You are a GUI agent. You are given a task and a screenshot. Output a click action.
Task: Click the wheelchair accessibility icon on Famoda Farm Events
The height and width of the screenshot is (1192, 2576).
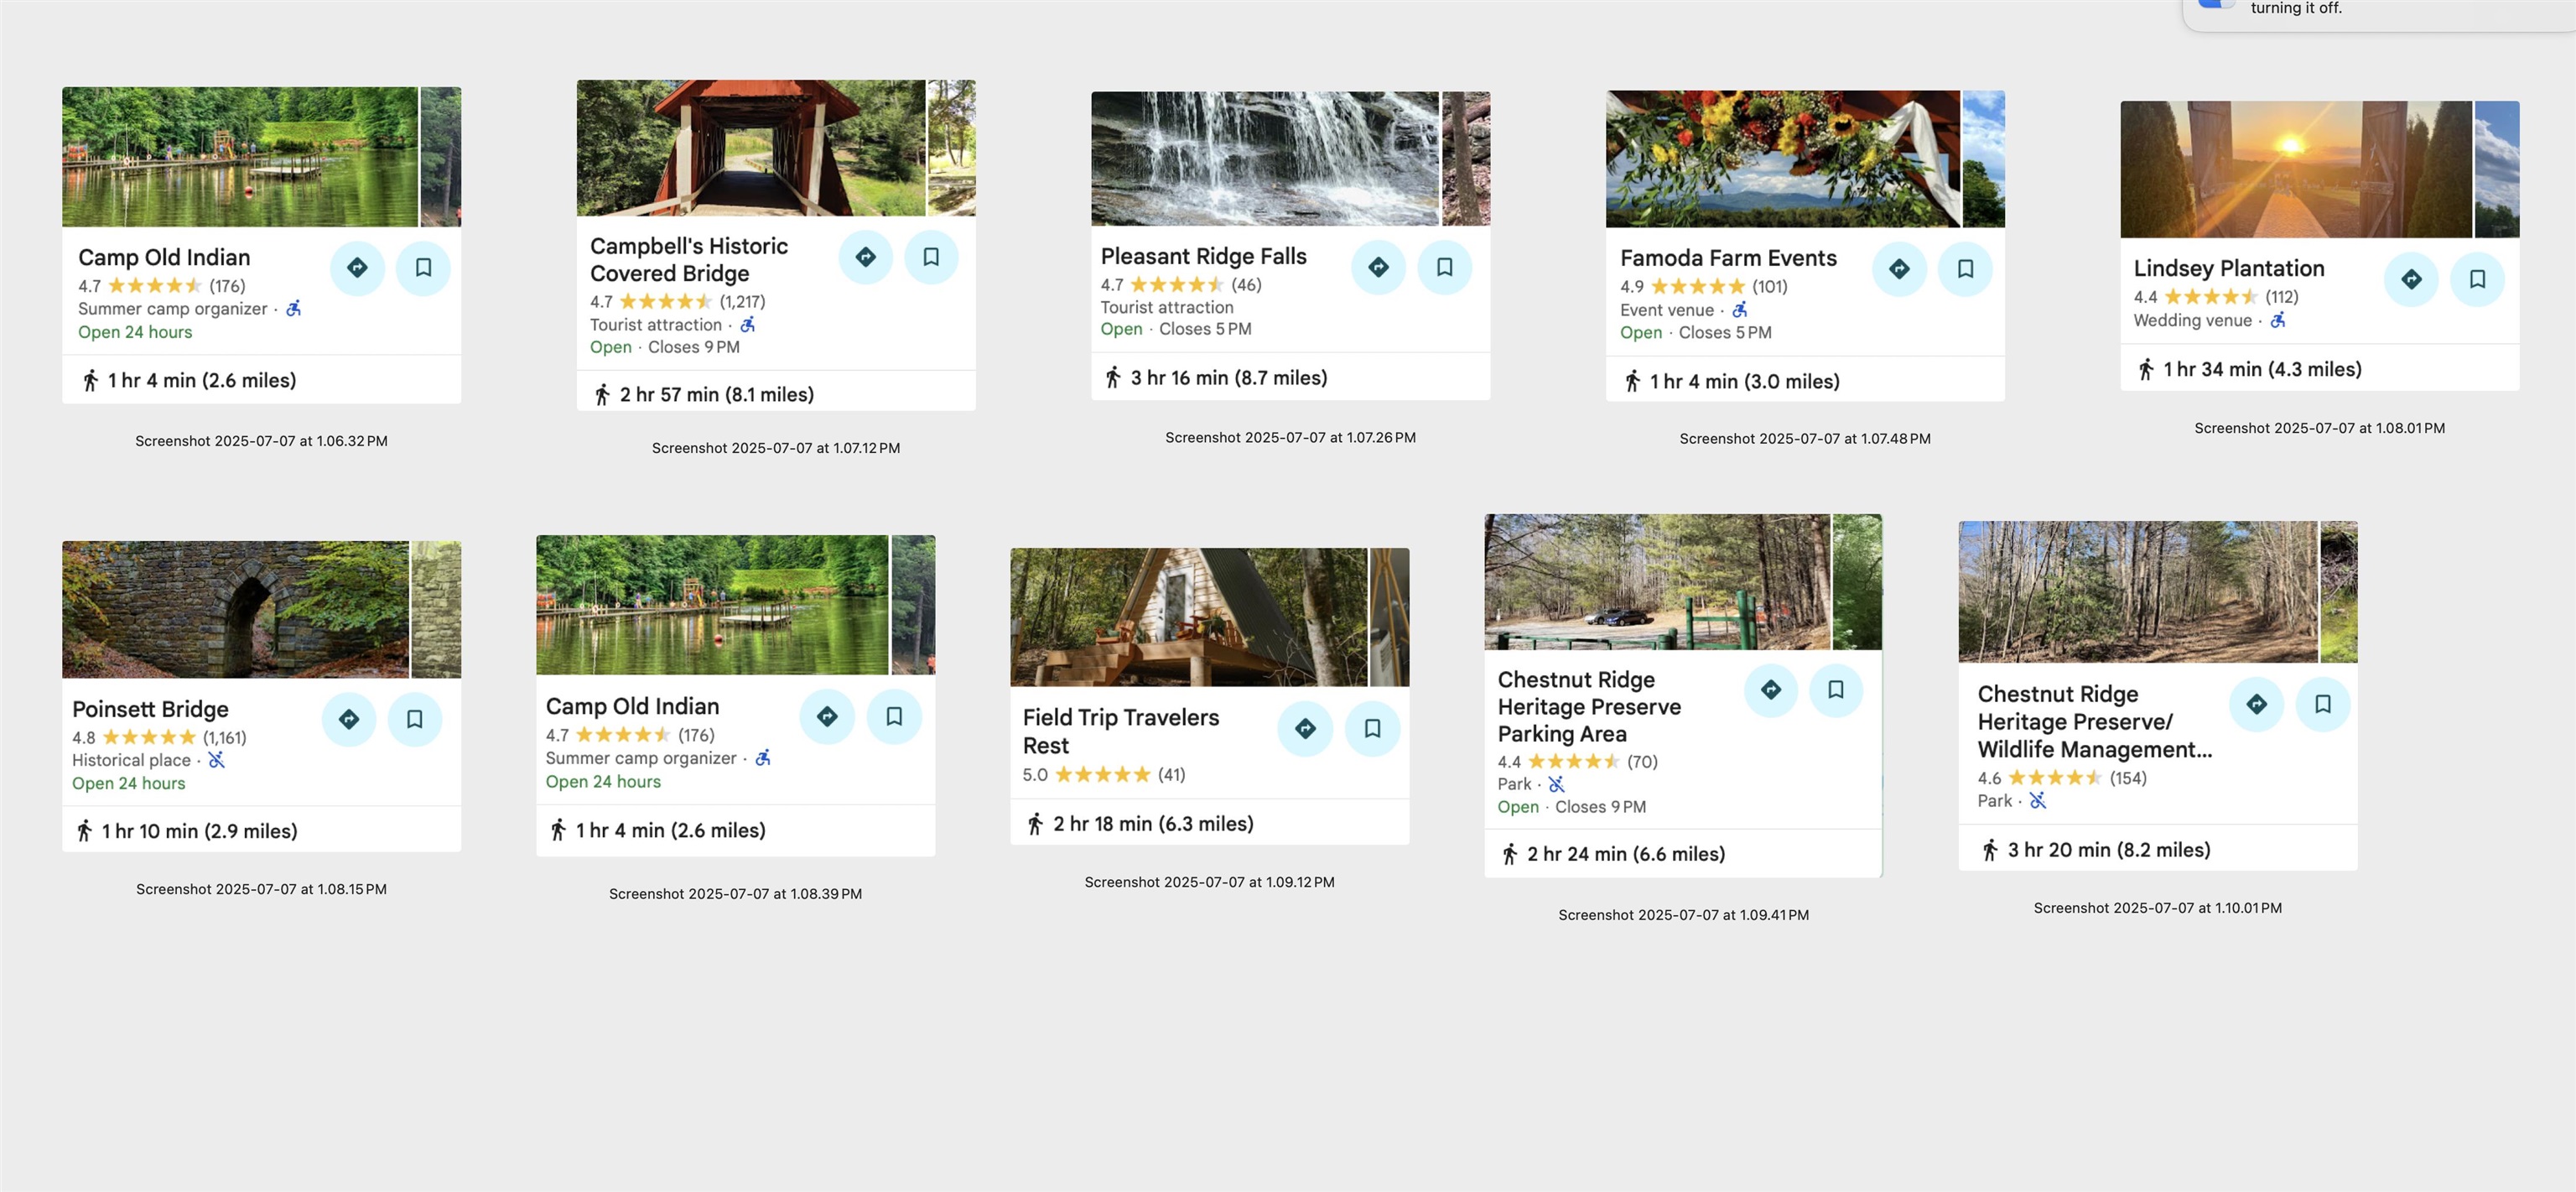tap(1740, 310)
